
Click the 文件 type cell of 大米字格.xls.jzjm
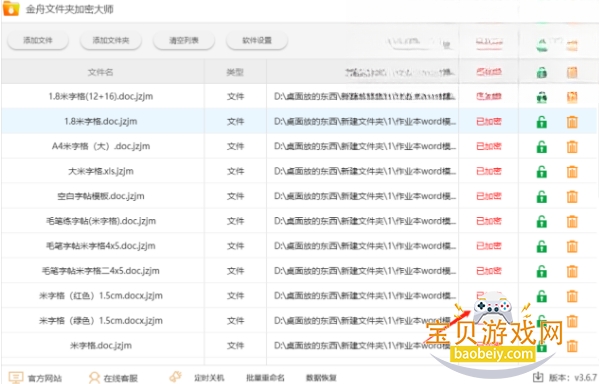(235, 171)
